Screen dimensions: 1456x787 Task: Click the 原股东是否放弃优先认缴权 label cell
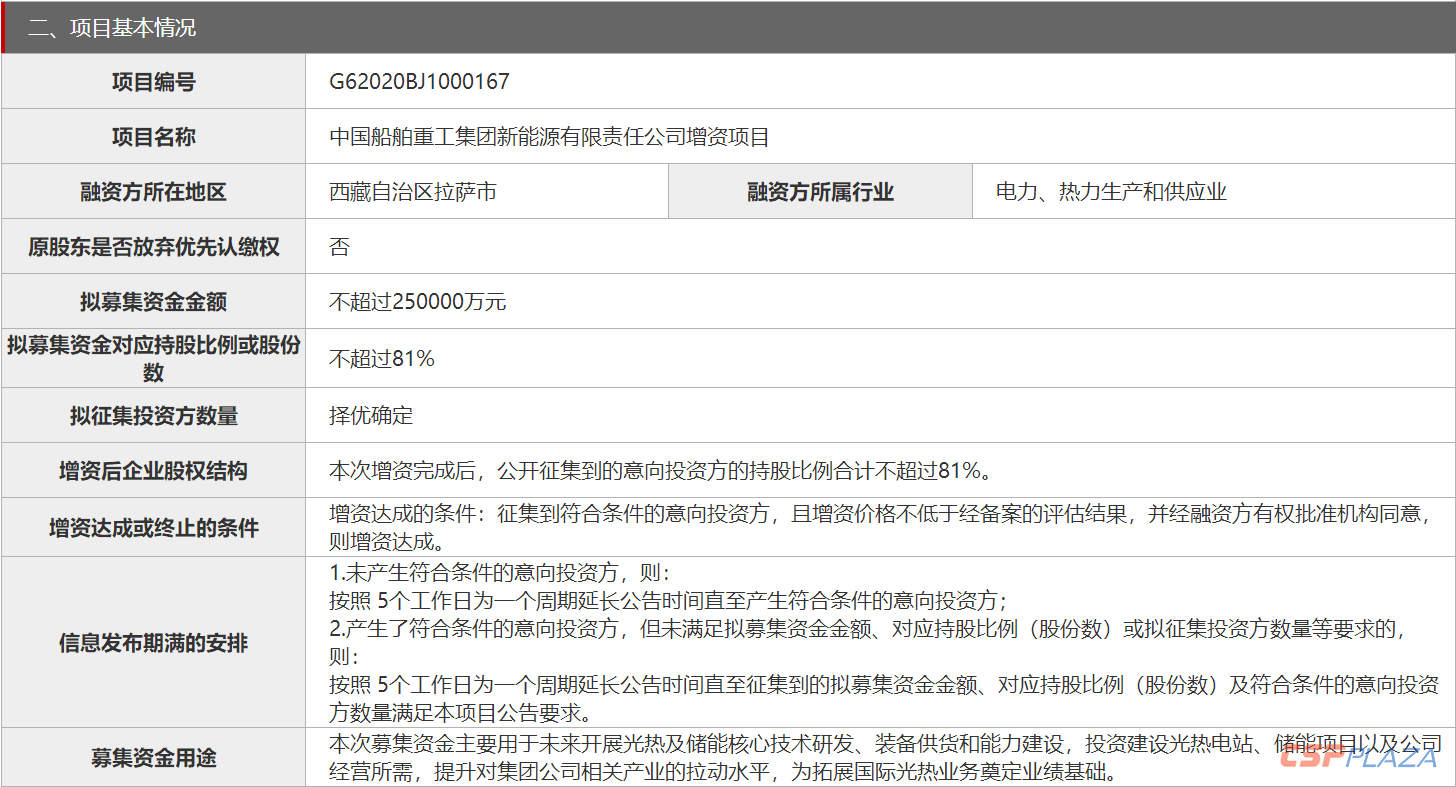tap(153, 247)
